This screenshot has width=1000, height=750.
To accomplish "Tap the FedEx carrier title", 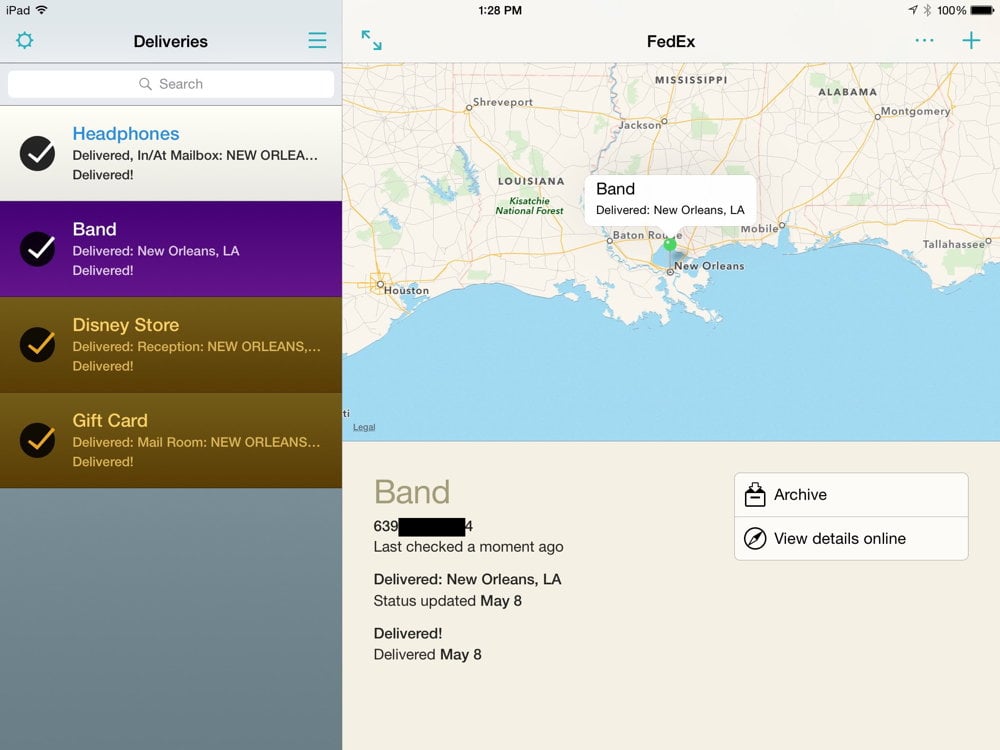I will [x=671, y=41].
